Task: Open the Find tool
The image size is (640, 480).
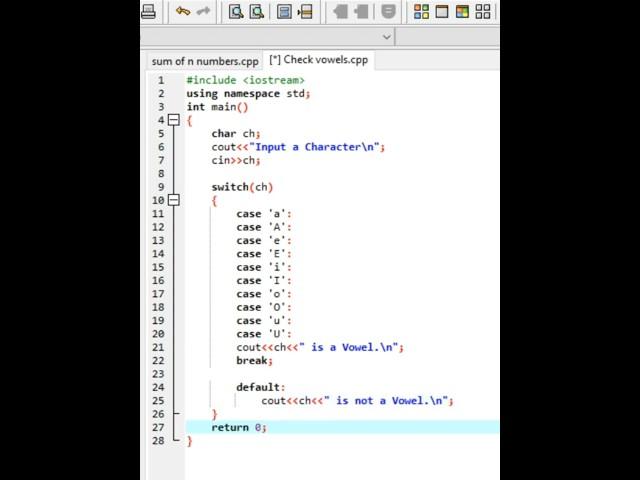Action: pos(236,11)
